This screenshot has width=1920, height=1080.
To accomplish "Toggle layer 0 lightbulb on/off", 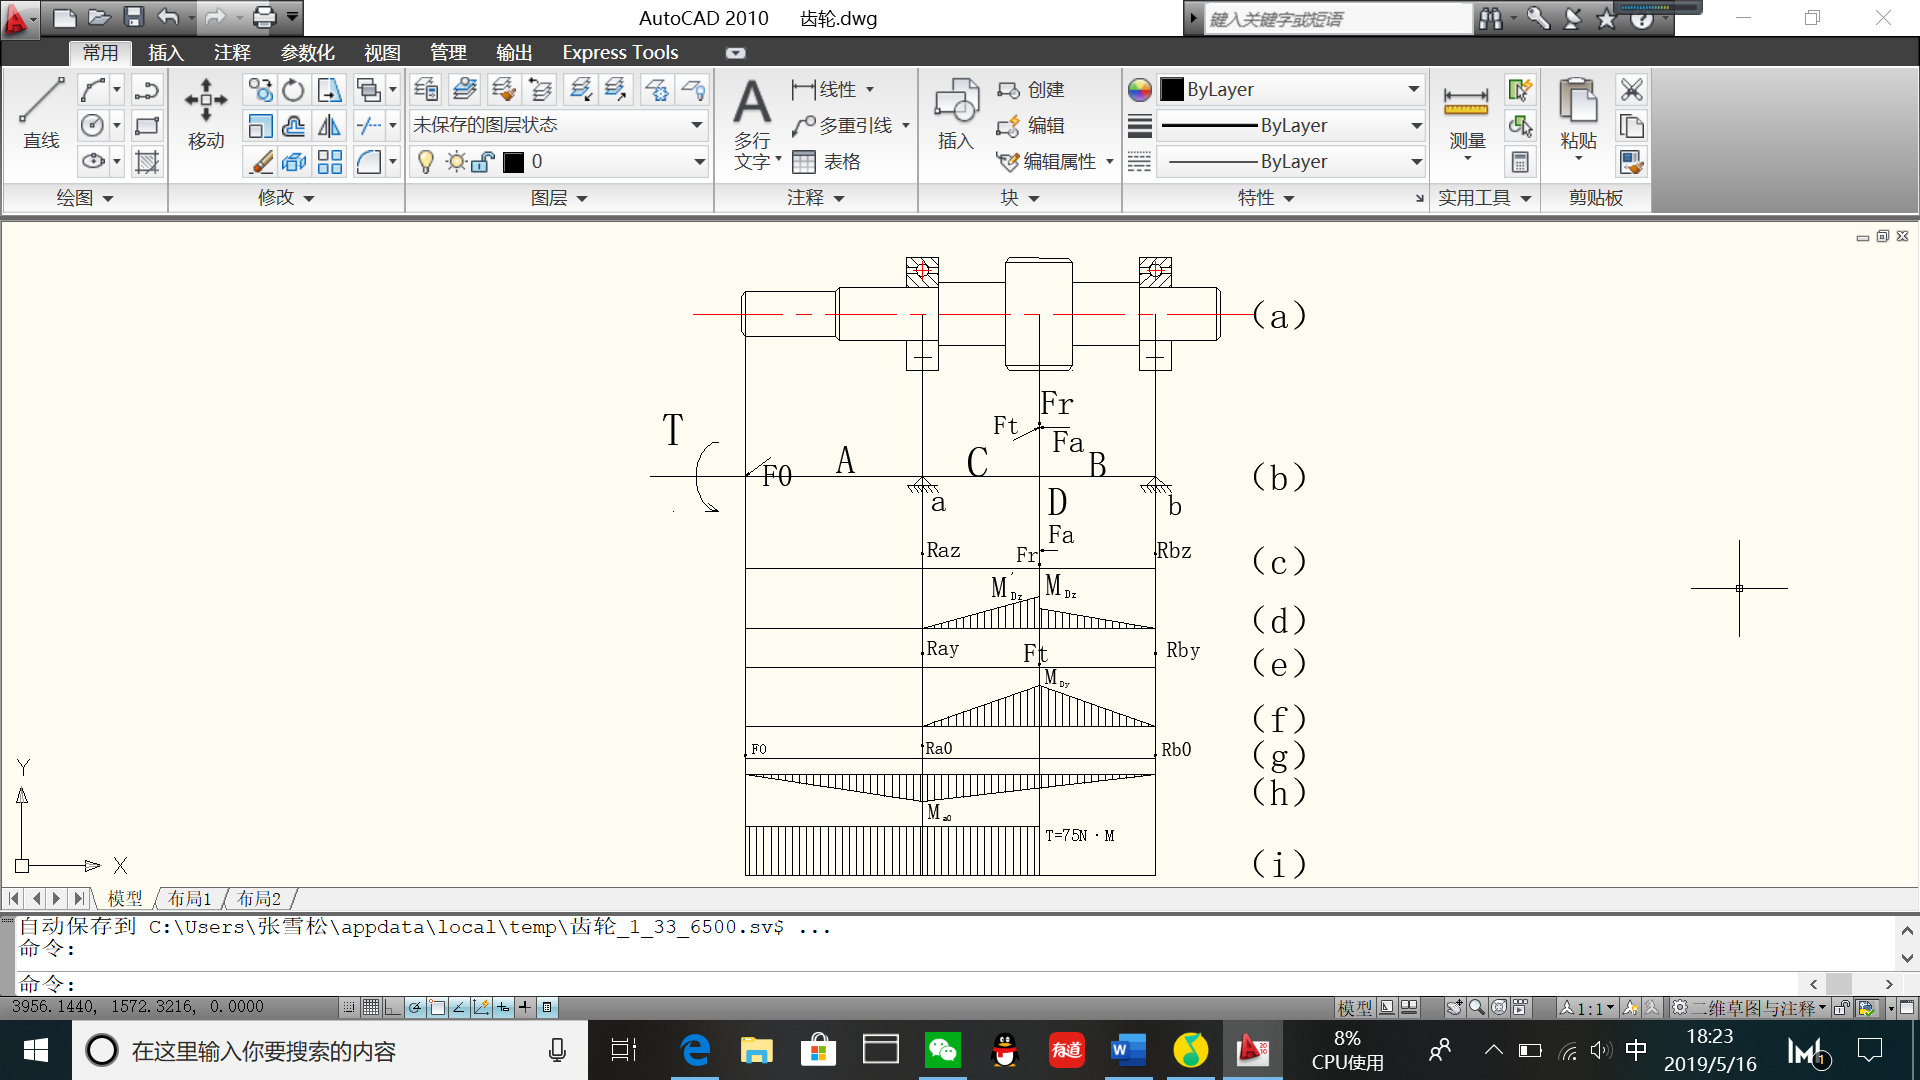I will pos(426,162).
